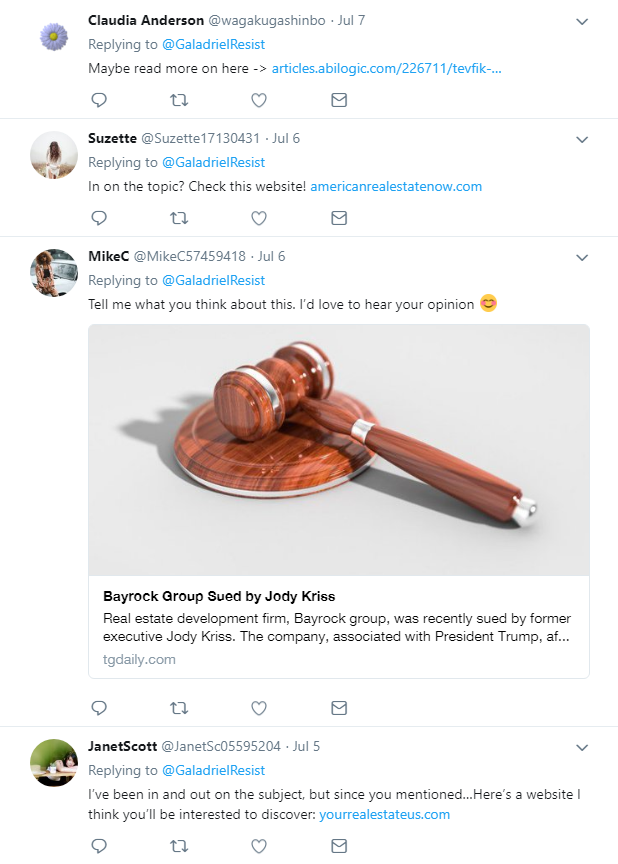
Task: Direct message MikeC's tweet via envelope
Action: click(x=339, y=708)
